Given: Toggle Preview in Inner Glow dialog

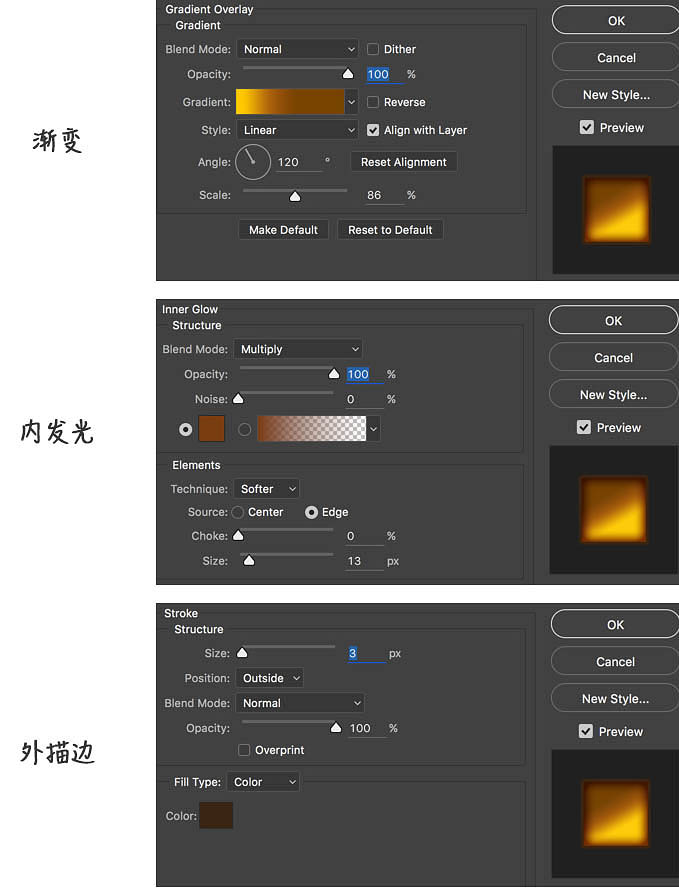Looking at the screenshot, I should (584, 427).
